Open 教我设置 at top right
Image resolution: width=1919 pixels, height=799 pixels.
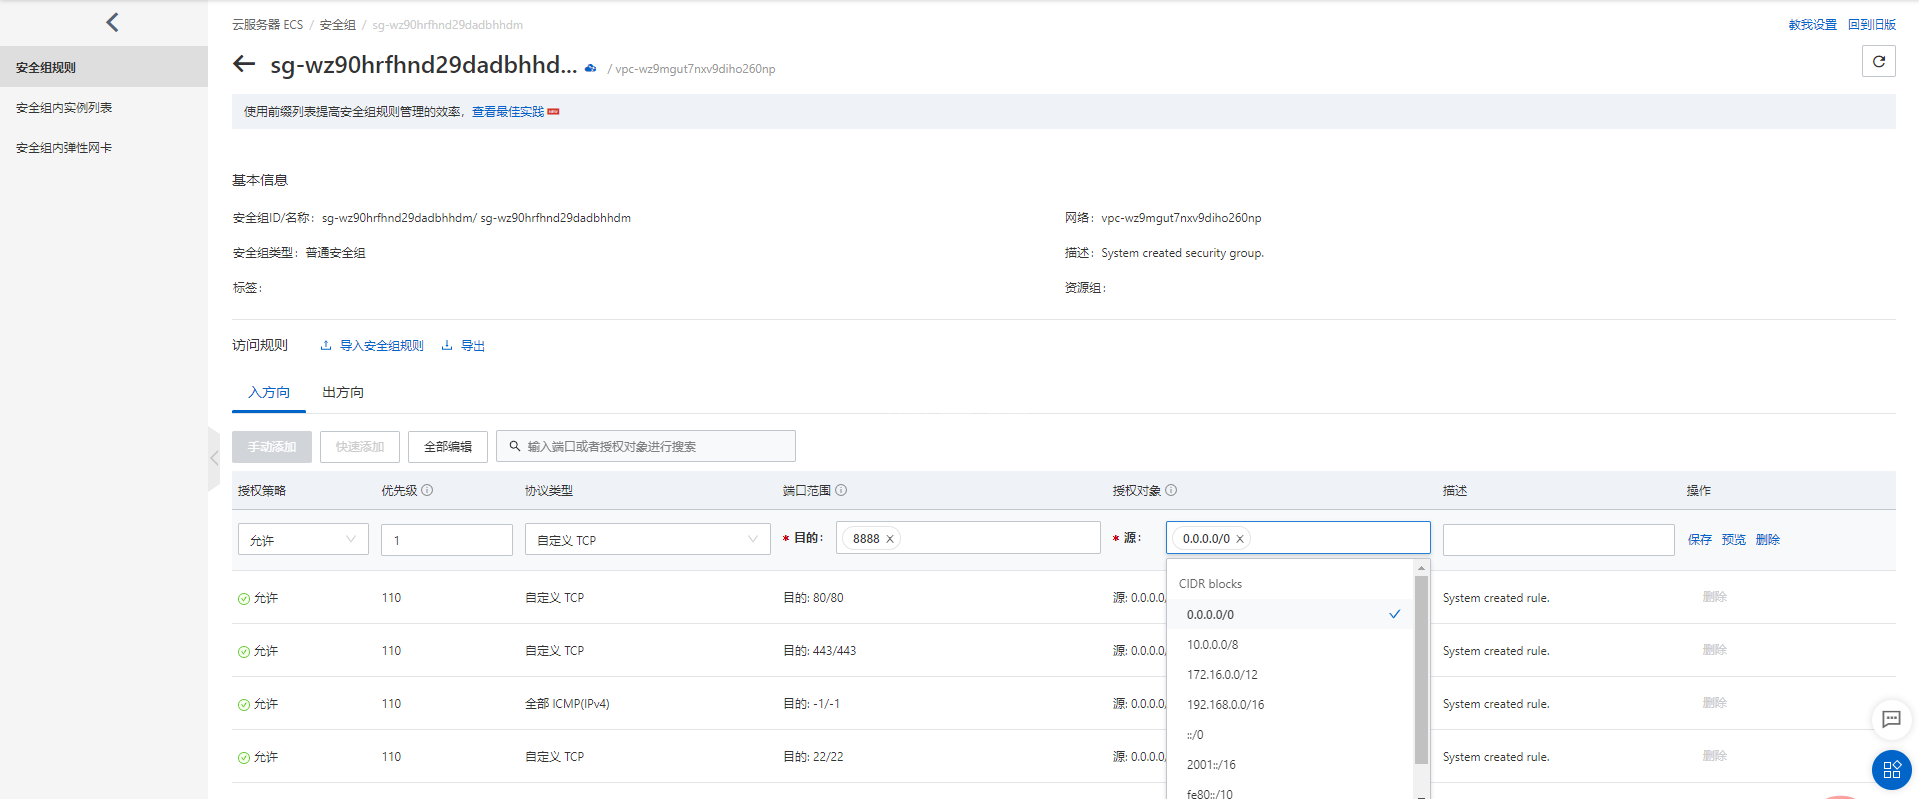point(1813,24)
